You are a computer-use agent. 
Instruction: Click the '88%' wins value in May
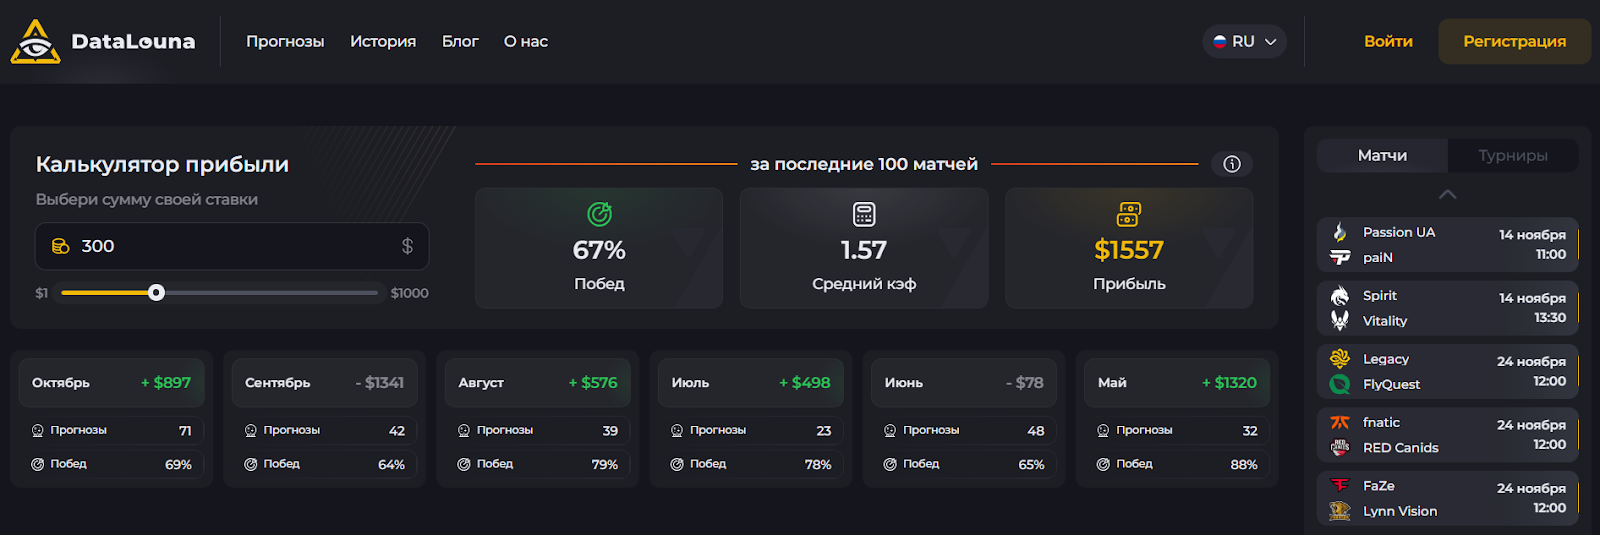tap(1244, 465)
